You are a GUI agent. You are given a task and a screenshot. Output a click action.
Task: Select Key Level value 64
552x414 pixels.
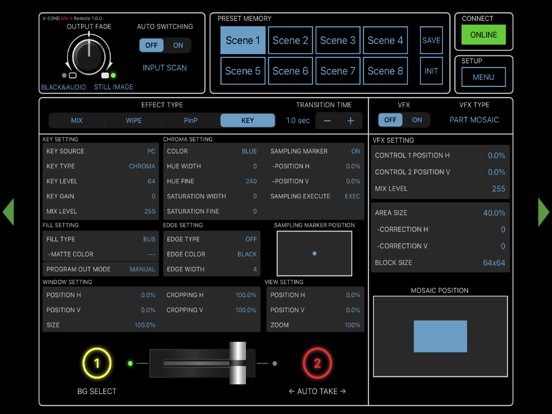click(x=151, y=181)
